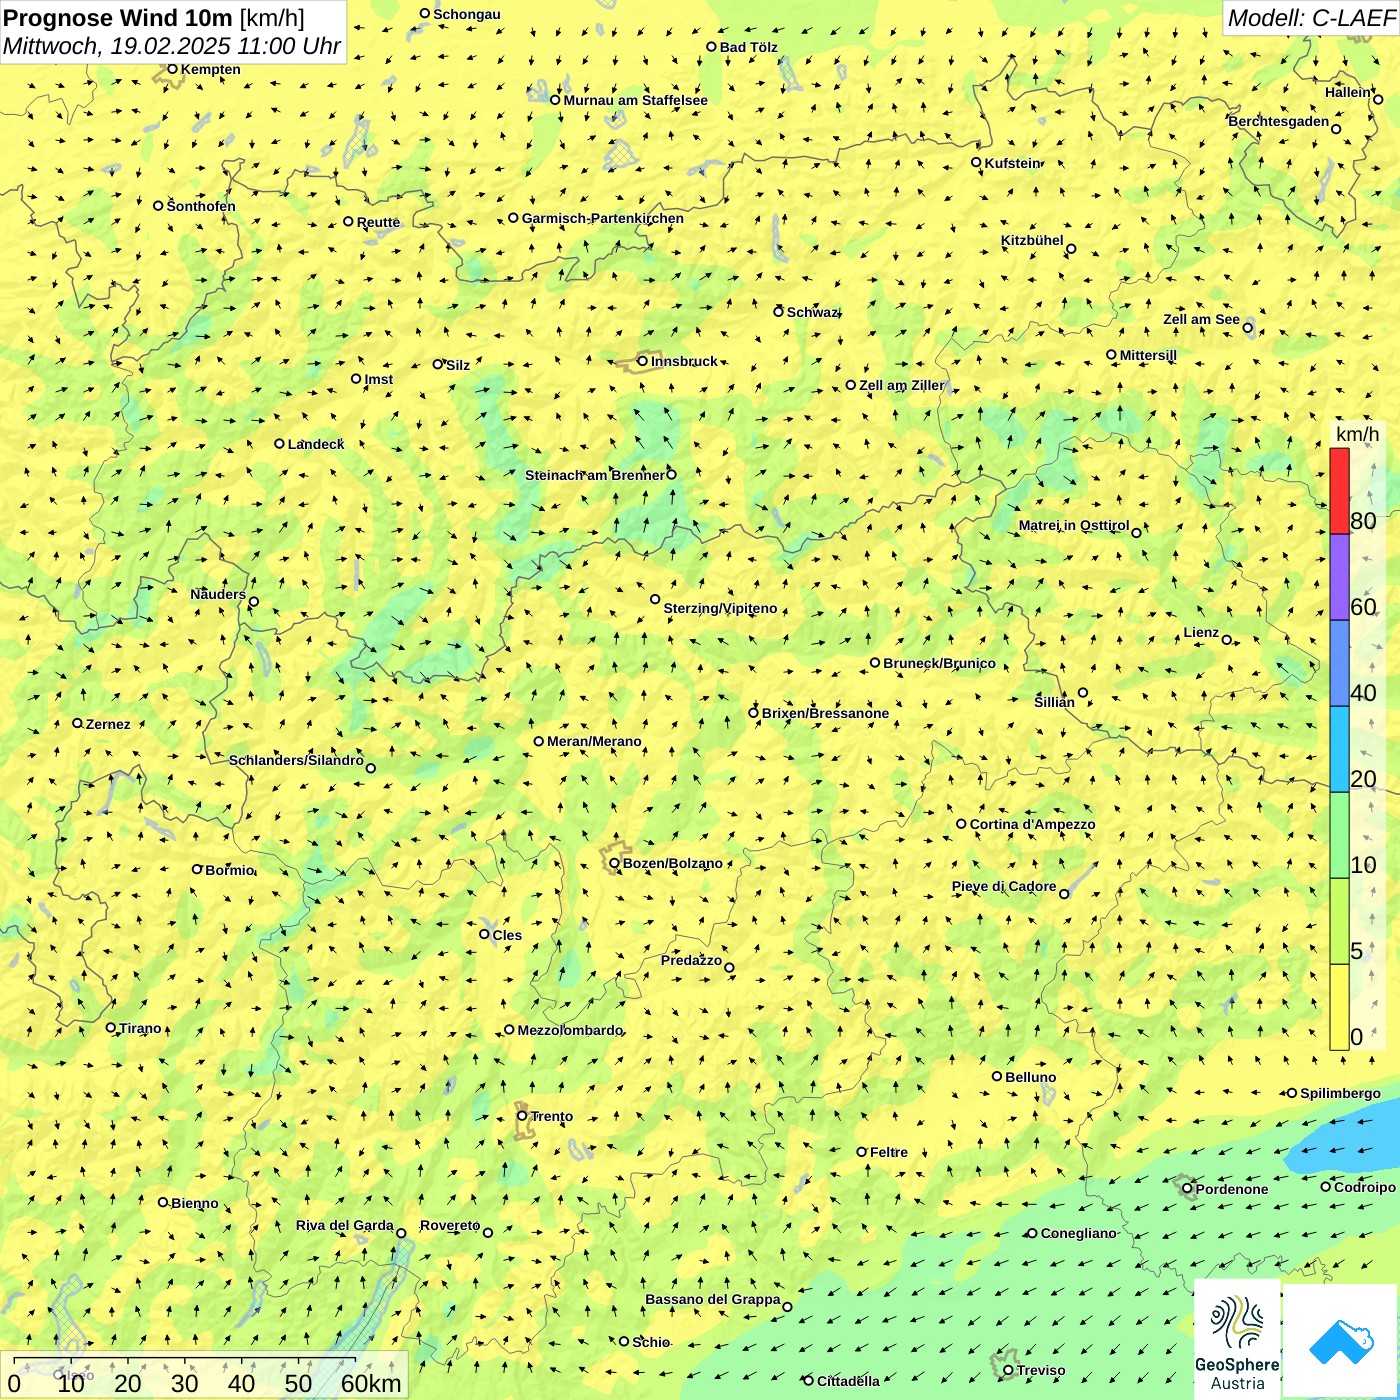This screenshot has height=1400, width=1400.
Task: Click the Bad Tölz city label
Action: pyautogui.click(x=748, y=47)
